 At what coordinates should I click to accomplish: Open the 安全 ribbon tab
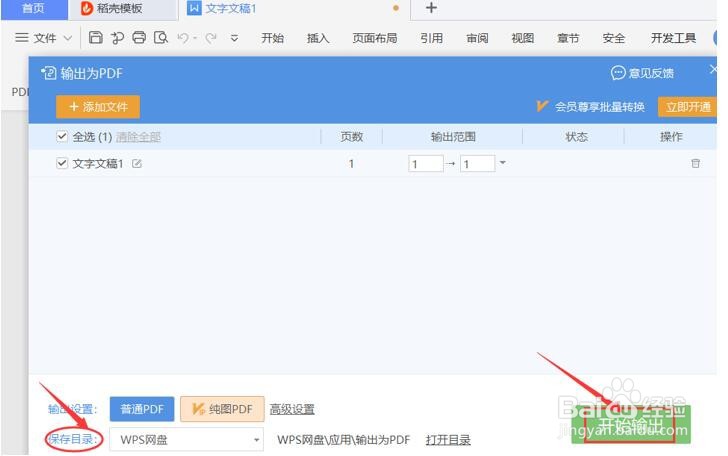pyautogui.click(x=614, y=38)
